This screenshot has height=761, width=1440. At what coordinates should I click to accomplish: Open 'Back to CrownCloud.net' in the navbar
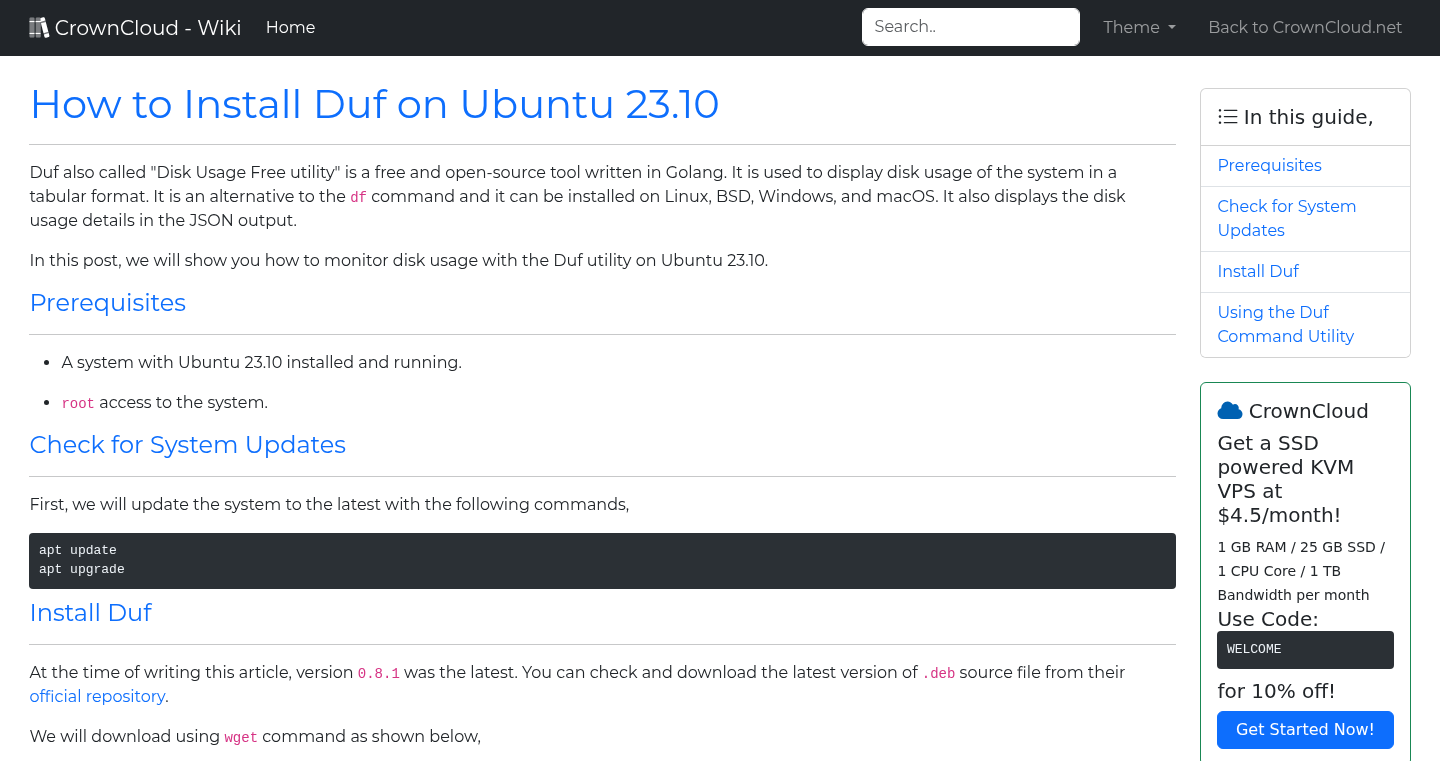coord(1305,27)
